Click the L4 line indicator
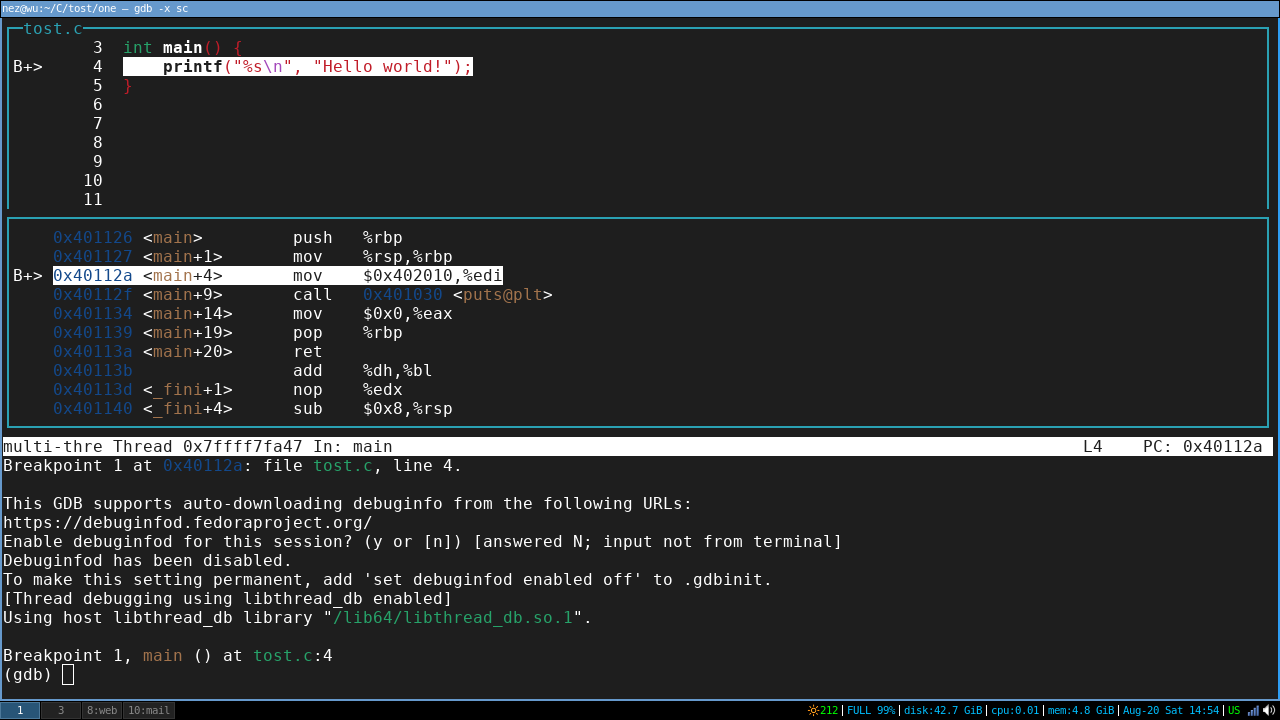This screenshot has width=1280, height=720. (1093, 447)
